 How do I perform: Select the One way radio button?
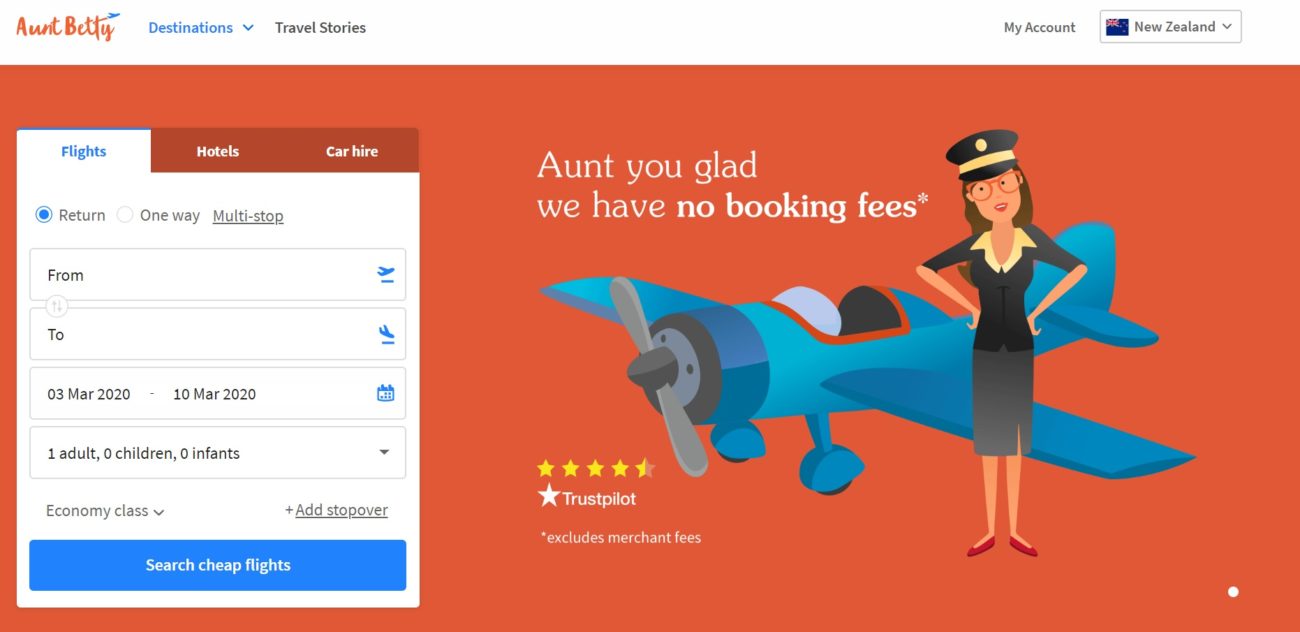125,215
